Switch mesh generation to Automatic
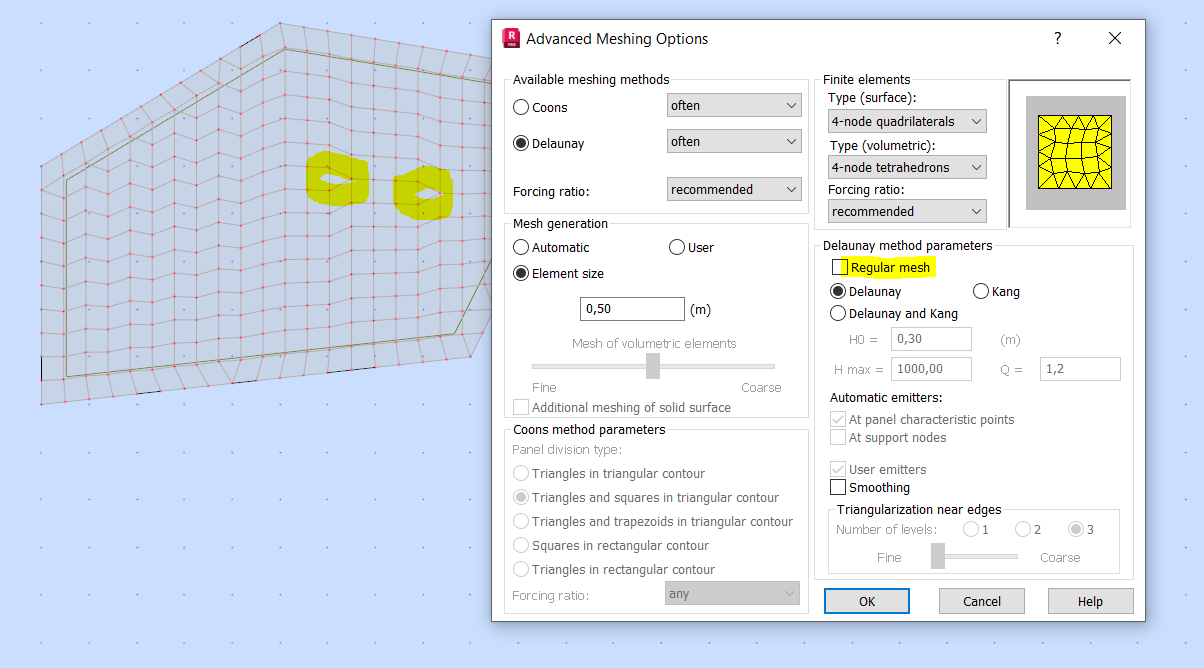The image size is (1204, 668). 521,247
